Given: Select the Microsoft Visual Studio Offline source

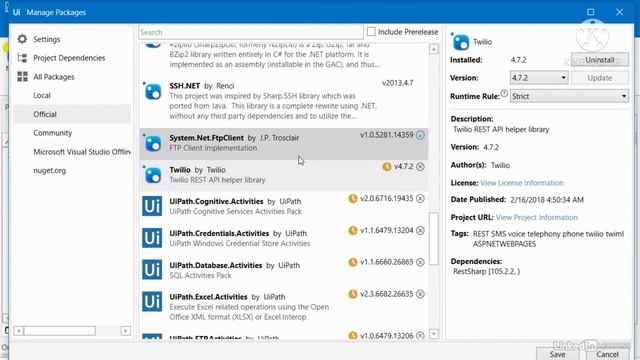Looking at the screenshot, I should pyautogui.click(x=82, y=152).
